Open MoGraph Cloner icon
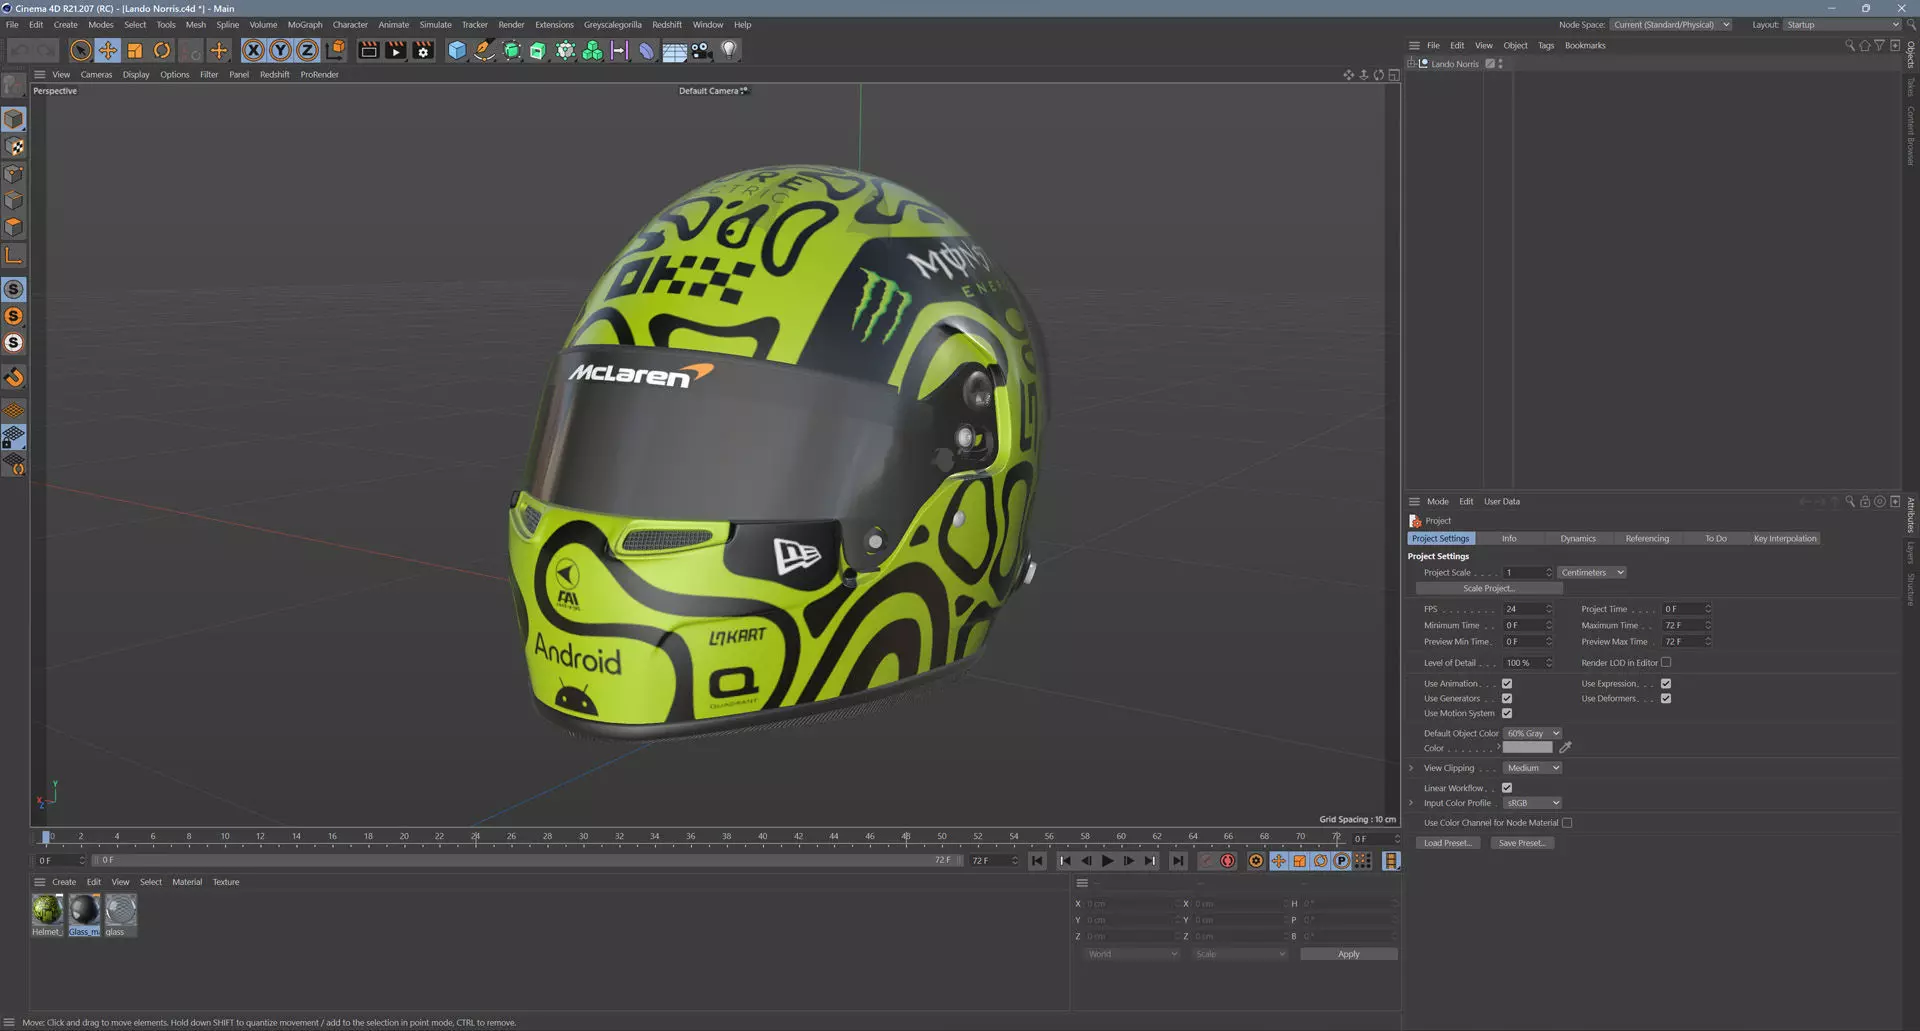1920x1031 pixels. 592,50
